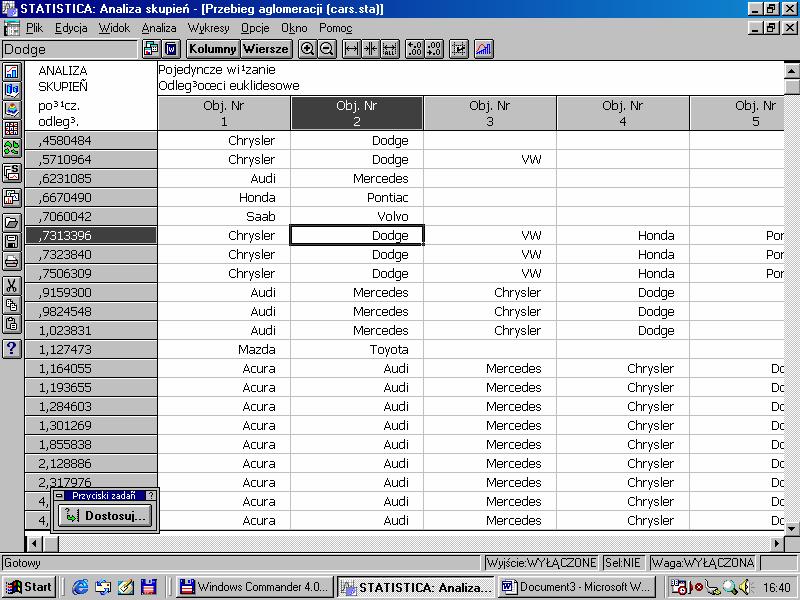This screenshot has height=600, width=800.
Task: Click the Open file folder icon
Action: 11,222
